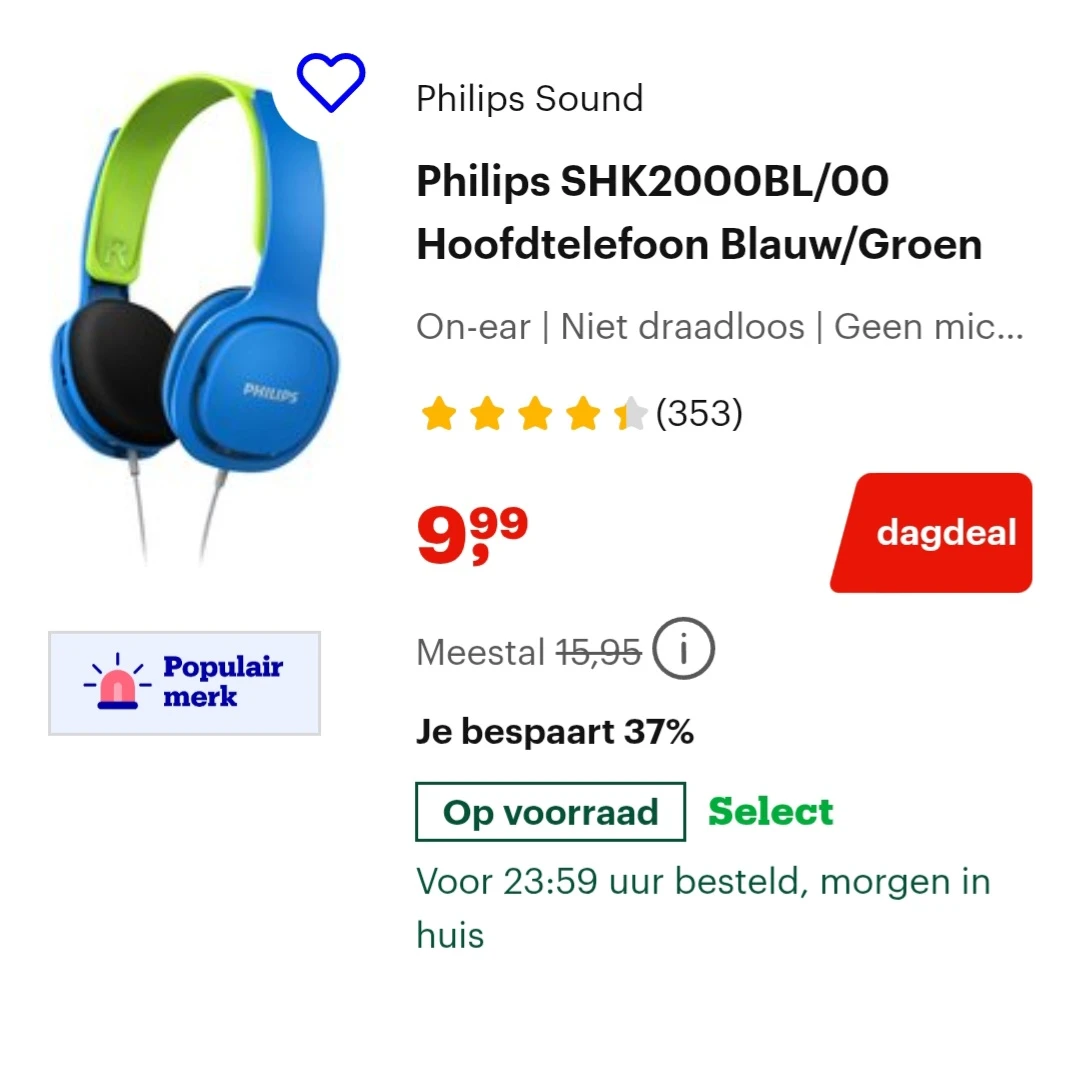Image resolution: width=1076 pixels, height=1074 pixels.
Task: Click the Je bespaart 37% text
Action: click(x=555, y=732)
